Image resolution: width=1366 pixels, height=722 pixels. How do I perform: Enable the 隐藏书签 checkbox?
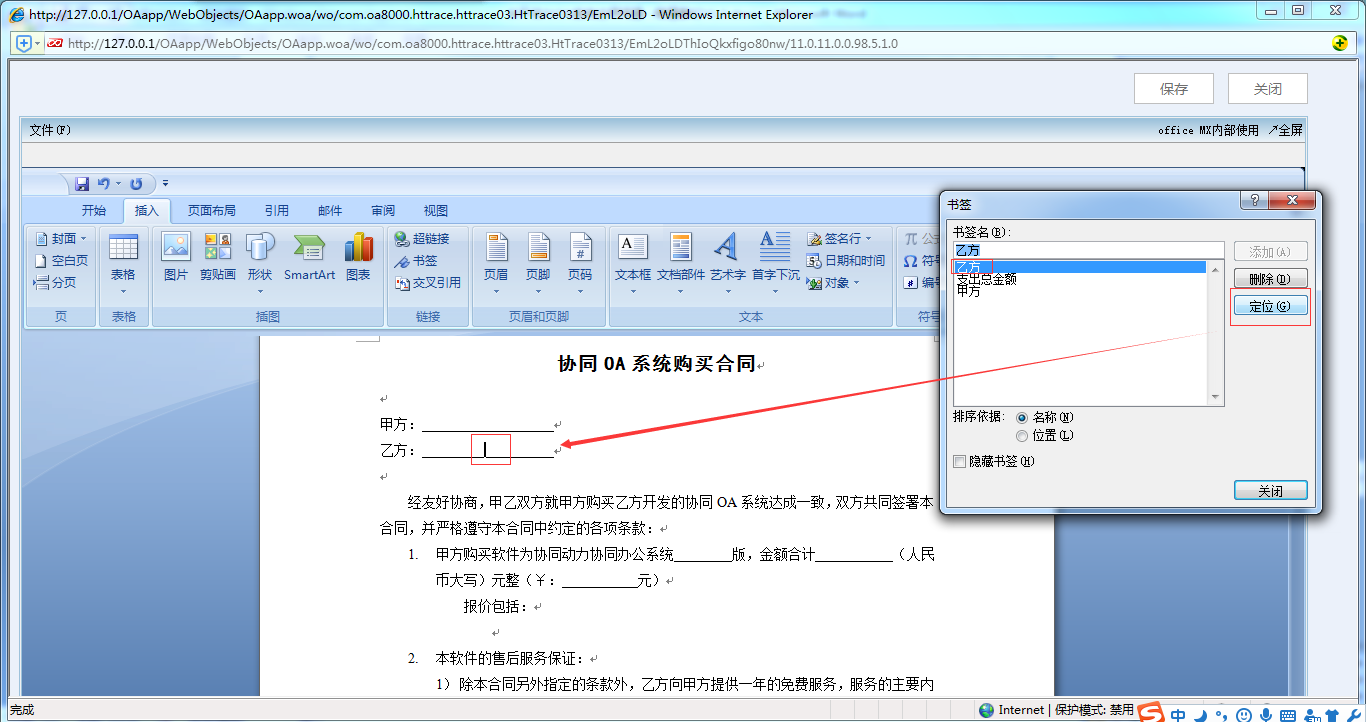[961, 462]
